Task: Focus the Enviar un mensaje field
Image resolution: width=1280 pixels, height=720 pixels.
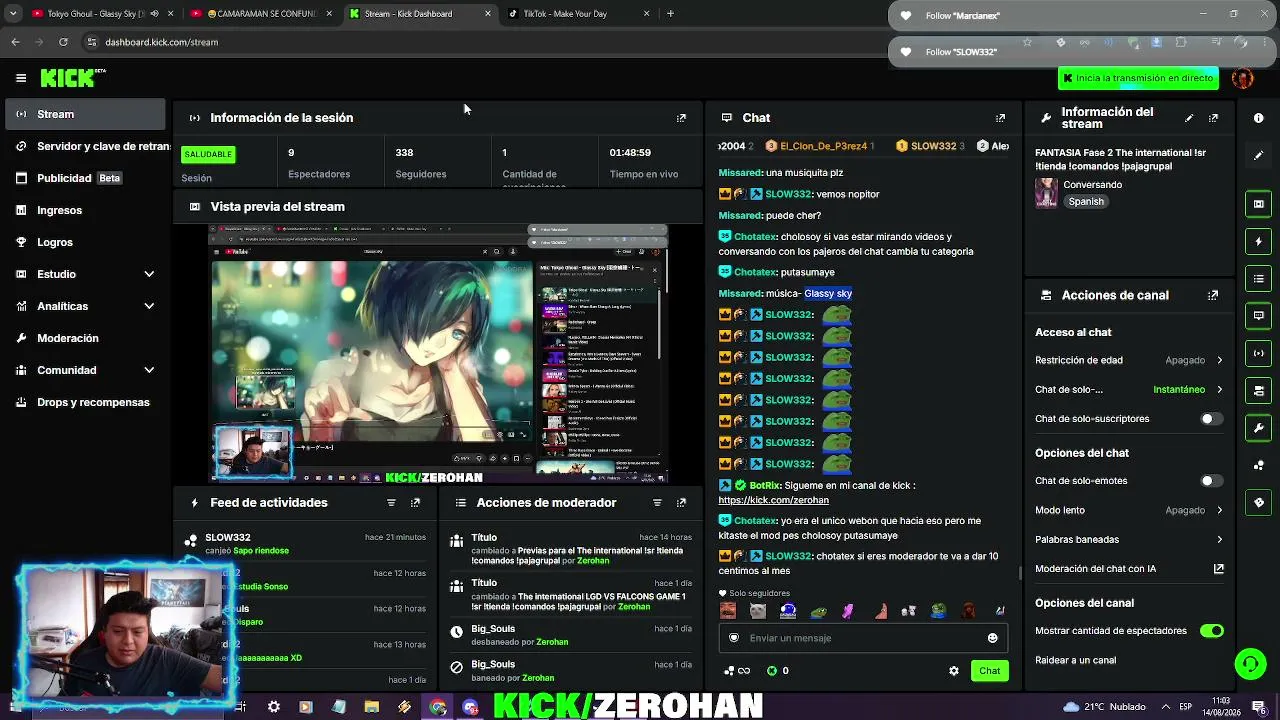Action: pos(864,638)
